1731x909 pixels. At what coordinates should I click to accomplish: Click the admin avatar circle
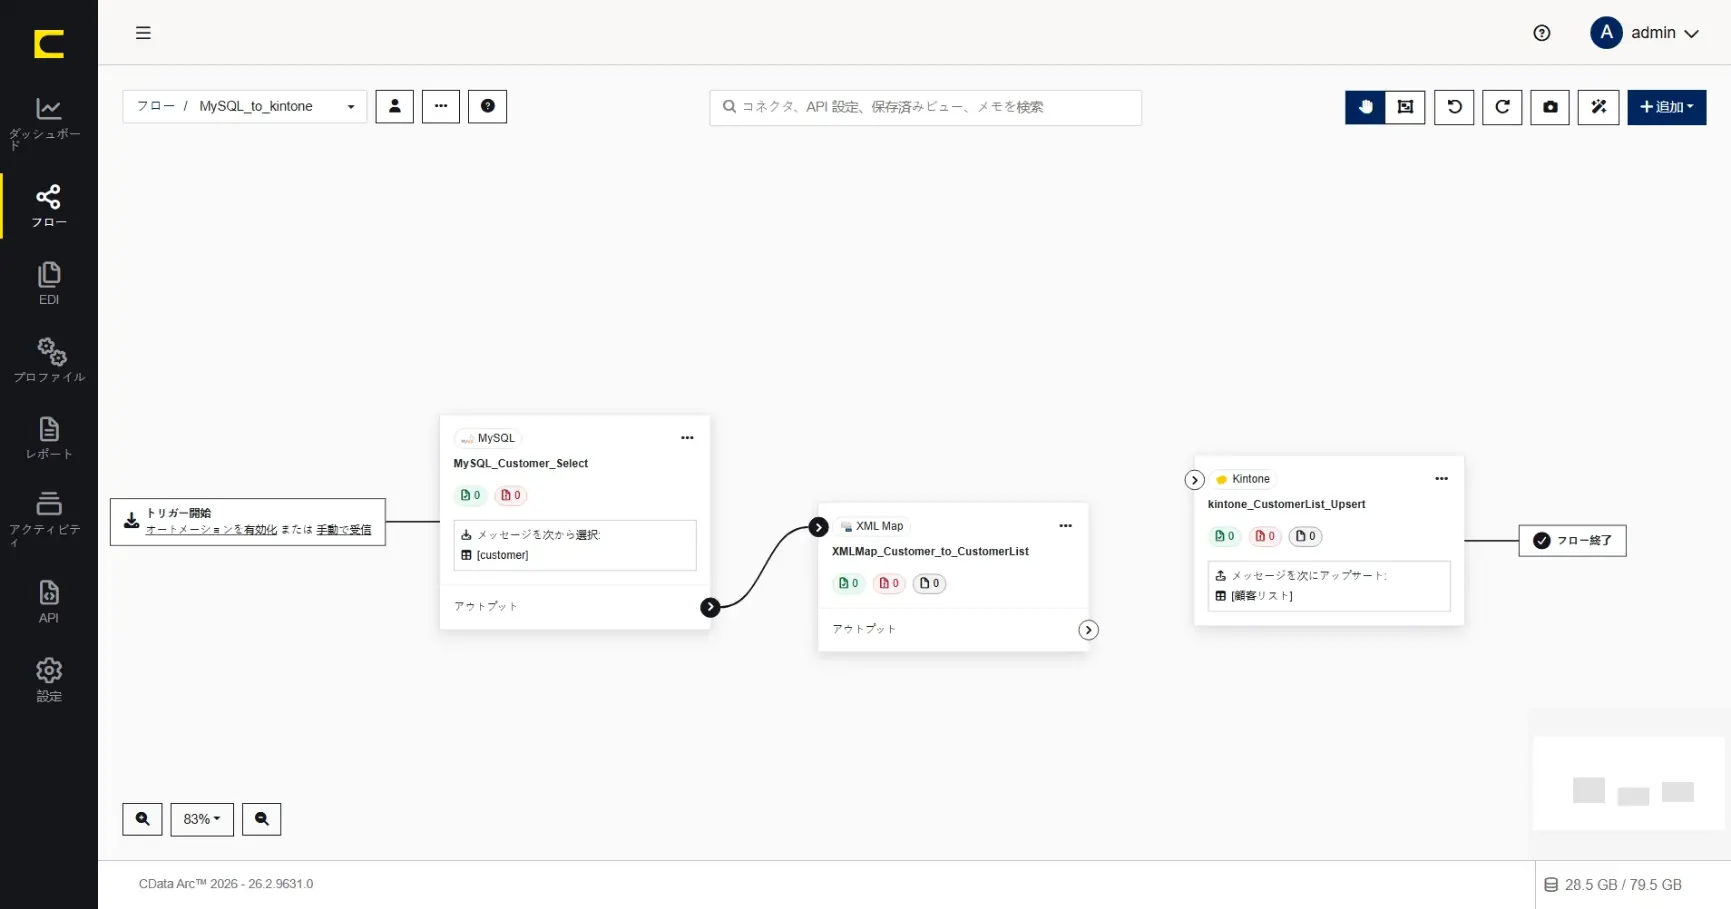(1606, 33)
